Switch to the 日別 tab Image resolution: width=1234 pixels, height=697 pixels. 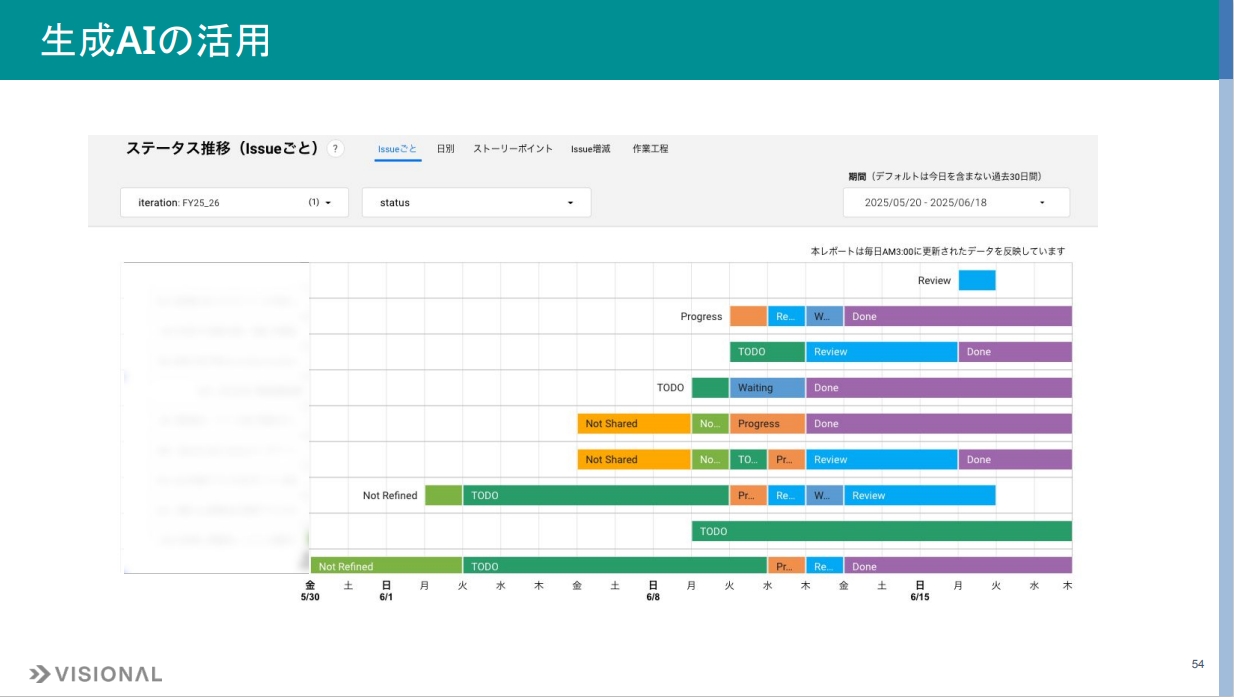point(445,149)
